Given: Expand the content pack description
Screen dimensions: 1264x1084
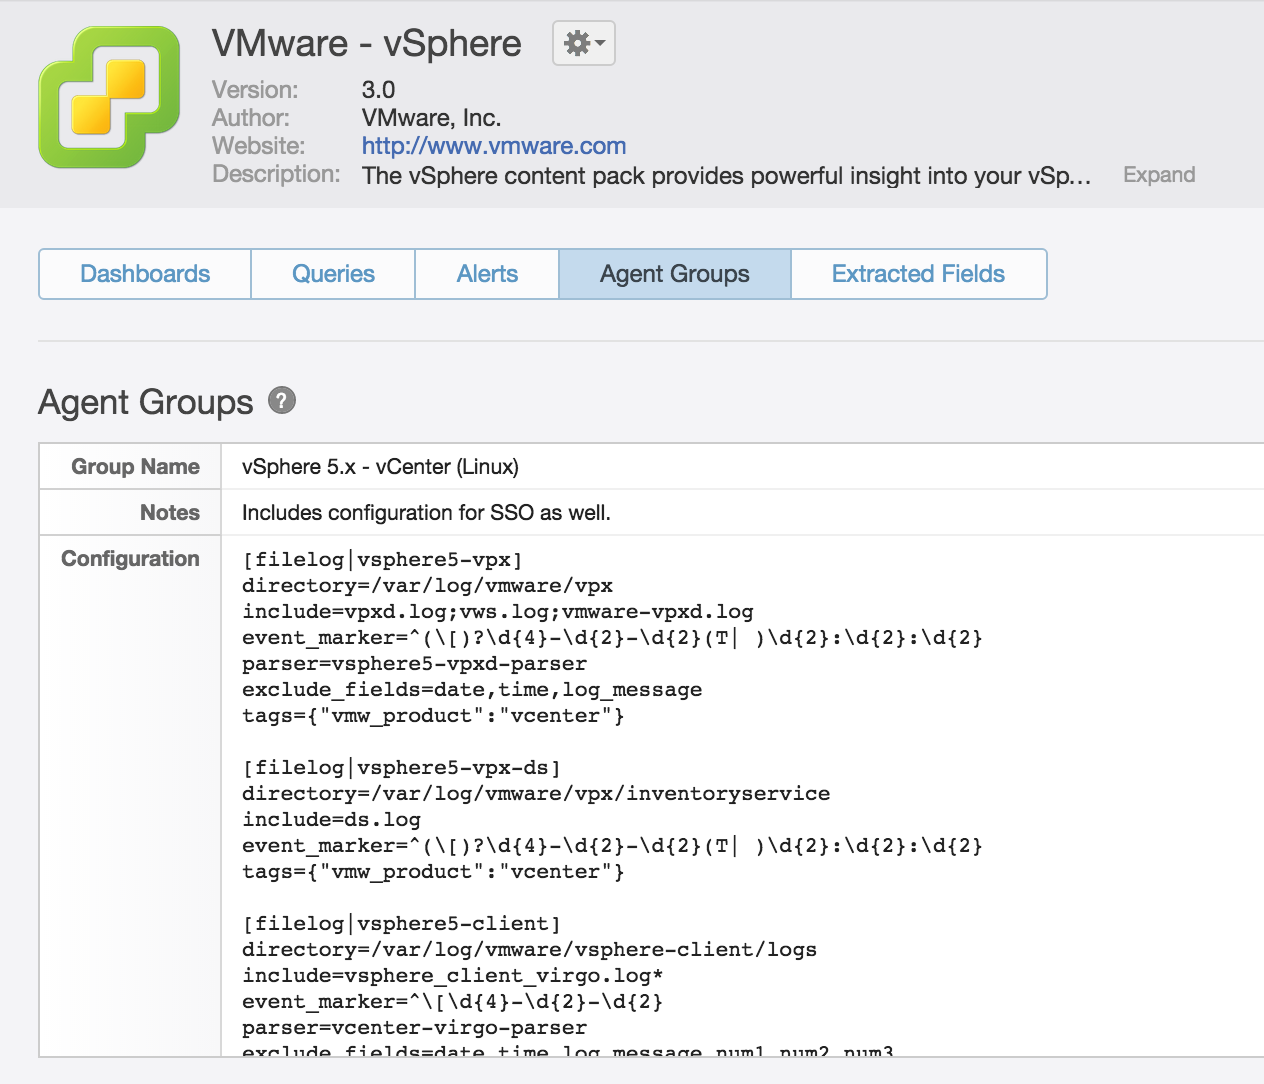Looking at the screenshot, I should [x=1158, y=175].
